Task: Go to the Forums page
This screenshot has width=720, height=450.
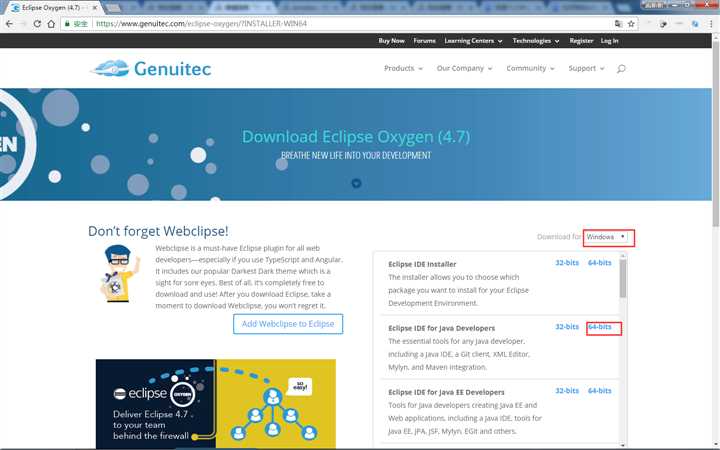Action: (x=424, y=41)
